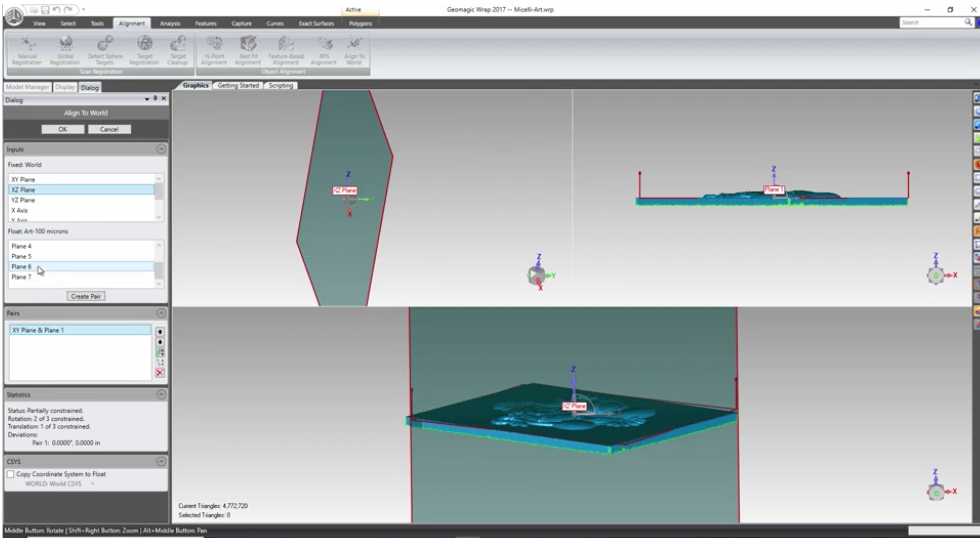Click the orientation gizmo in top-right viewport

click(936, 275)
